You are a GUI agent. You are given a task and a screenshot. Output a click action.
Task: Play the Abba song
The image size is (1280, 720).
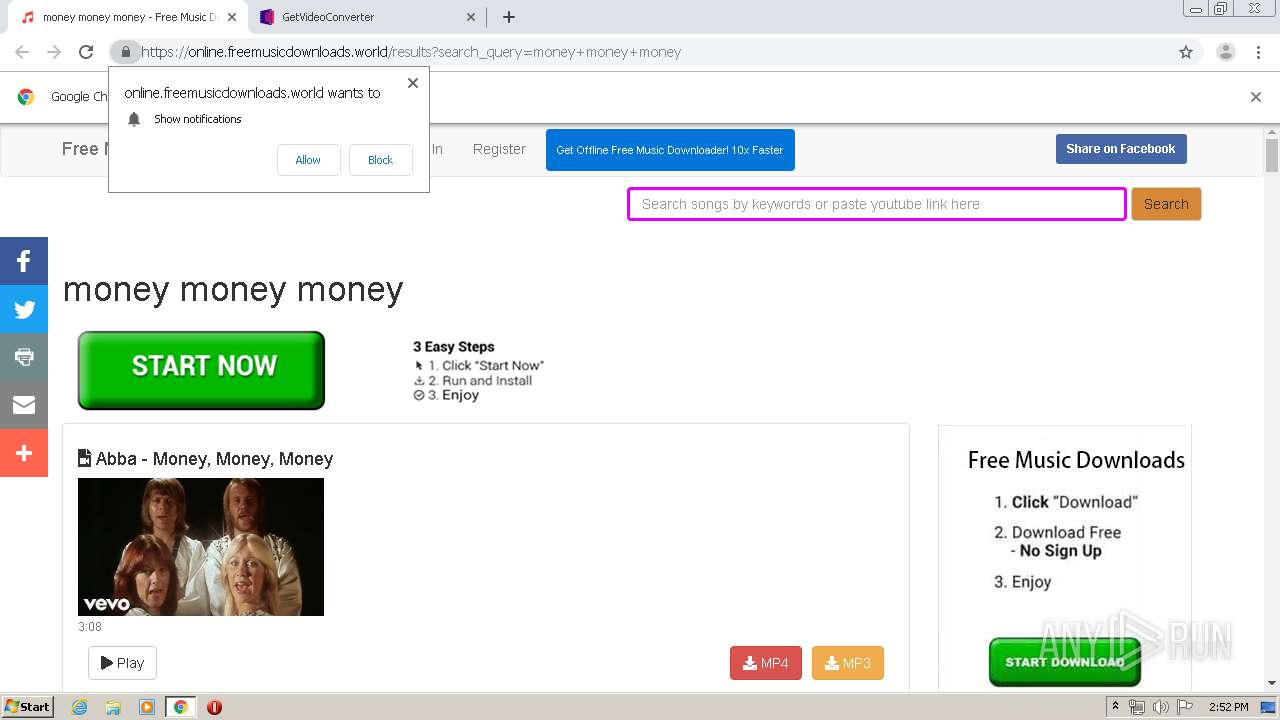(x=122, y=663)
